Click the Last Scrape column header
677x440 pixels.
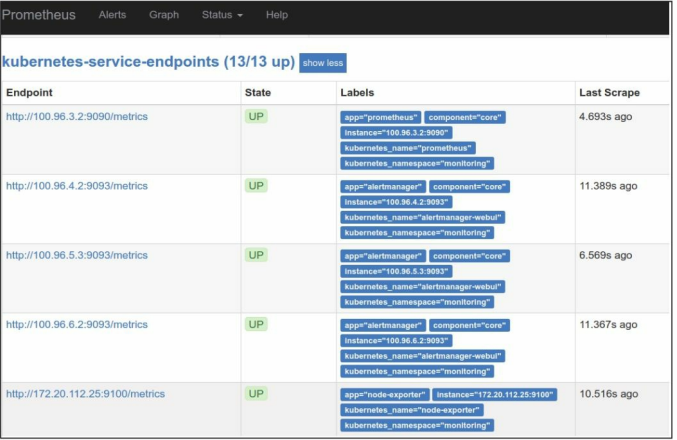(609, 93)
